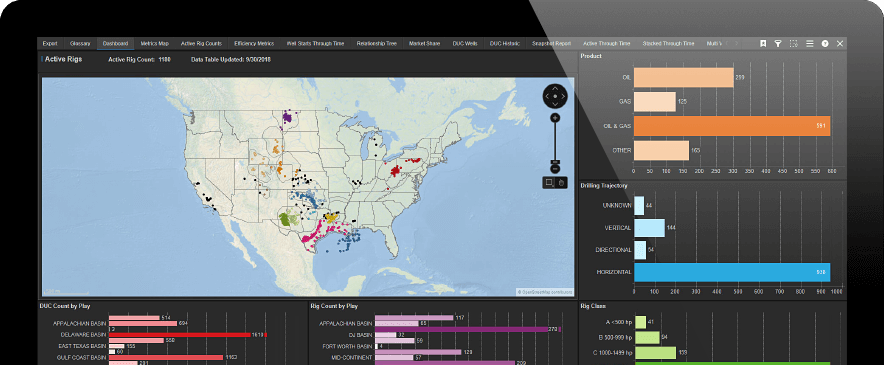Switch to DUC Historic tab
Viewport: 884px width, 365px height.
[505, 43]
